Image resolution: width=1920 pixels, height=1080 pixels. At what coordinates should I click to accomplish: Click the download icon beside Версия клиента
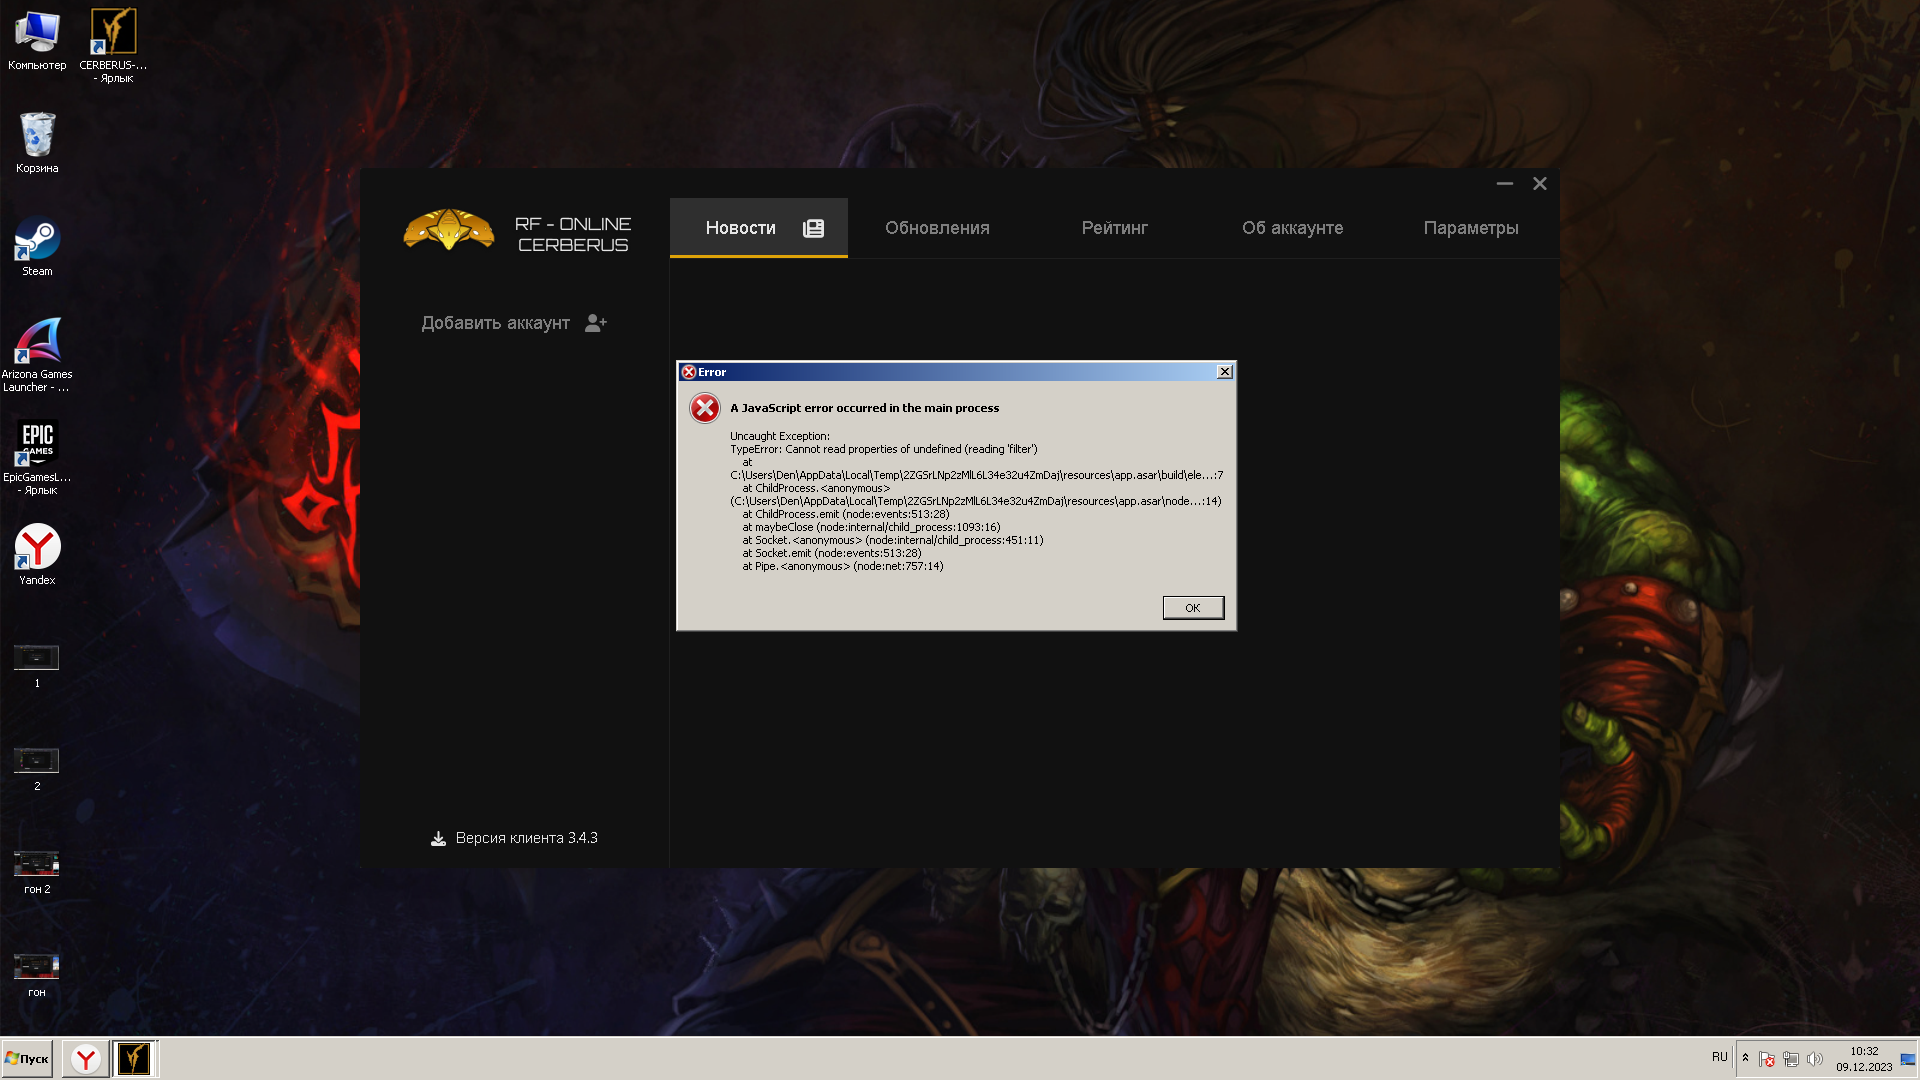tap(438, 839)
